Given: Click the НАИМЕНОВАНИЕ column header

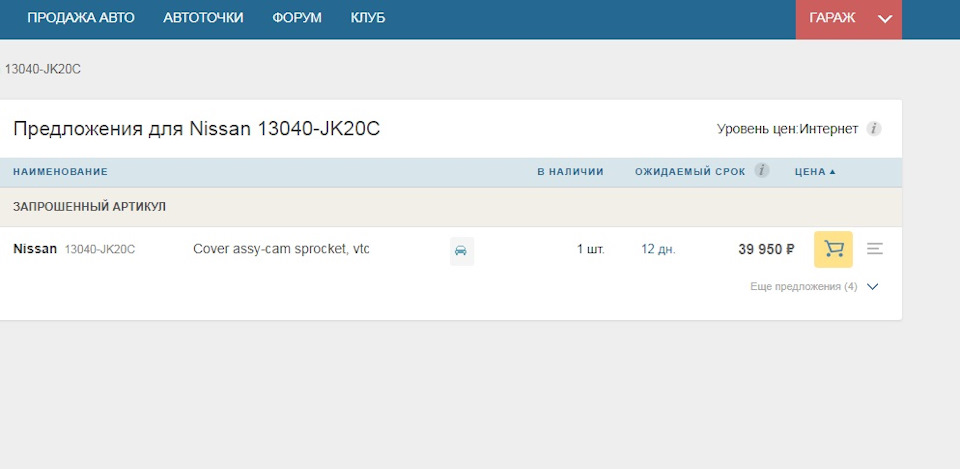Looking at the screenshot, I should [x=60, y=172].
